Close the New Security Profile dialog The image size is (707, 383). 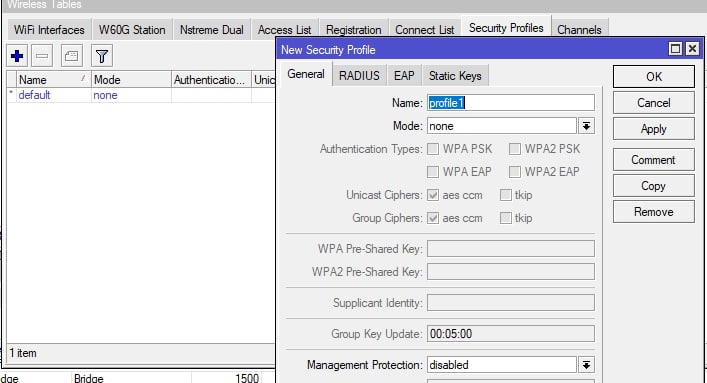coord(692,49)
